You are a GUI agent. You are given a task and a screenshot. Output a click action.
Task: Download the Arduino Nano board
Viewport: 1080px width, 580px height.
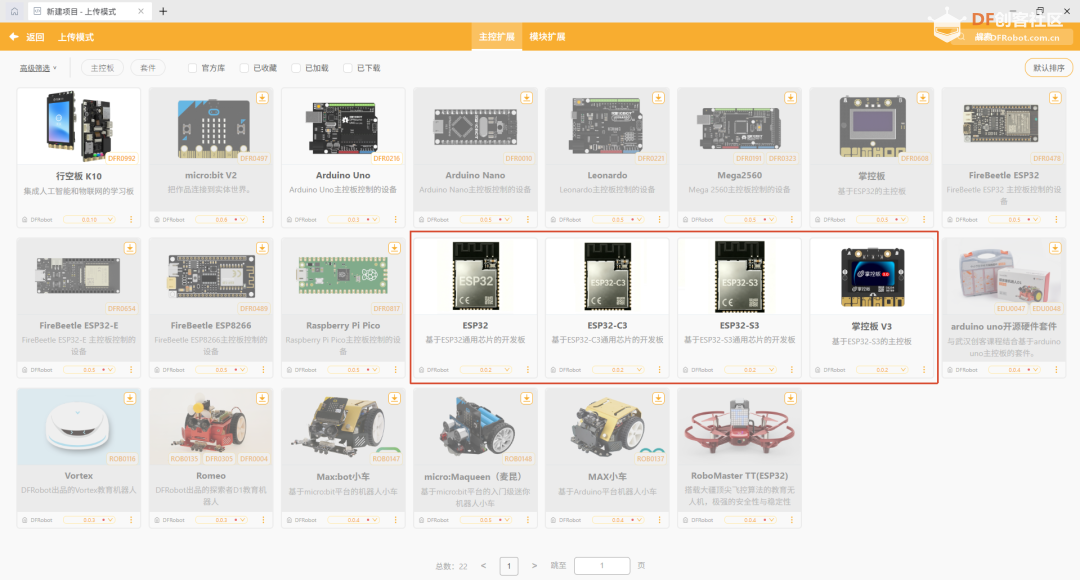point(526,98)
